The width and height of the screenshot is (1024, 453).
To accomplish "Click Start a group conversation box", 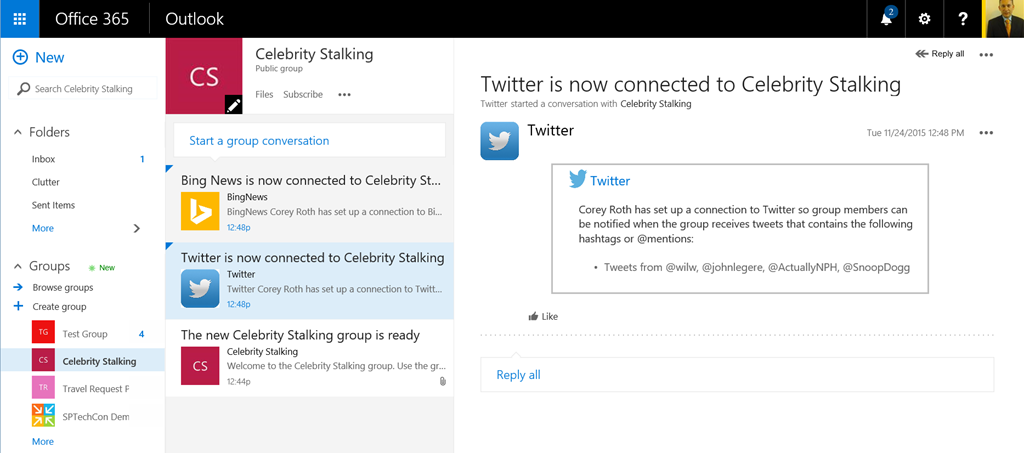I will [310, 140].
